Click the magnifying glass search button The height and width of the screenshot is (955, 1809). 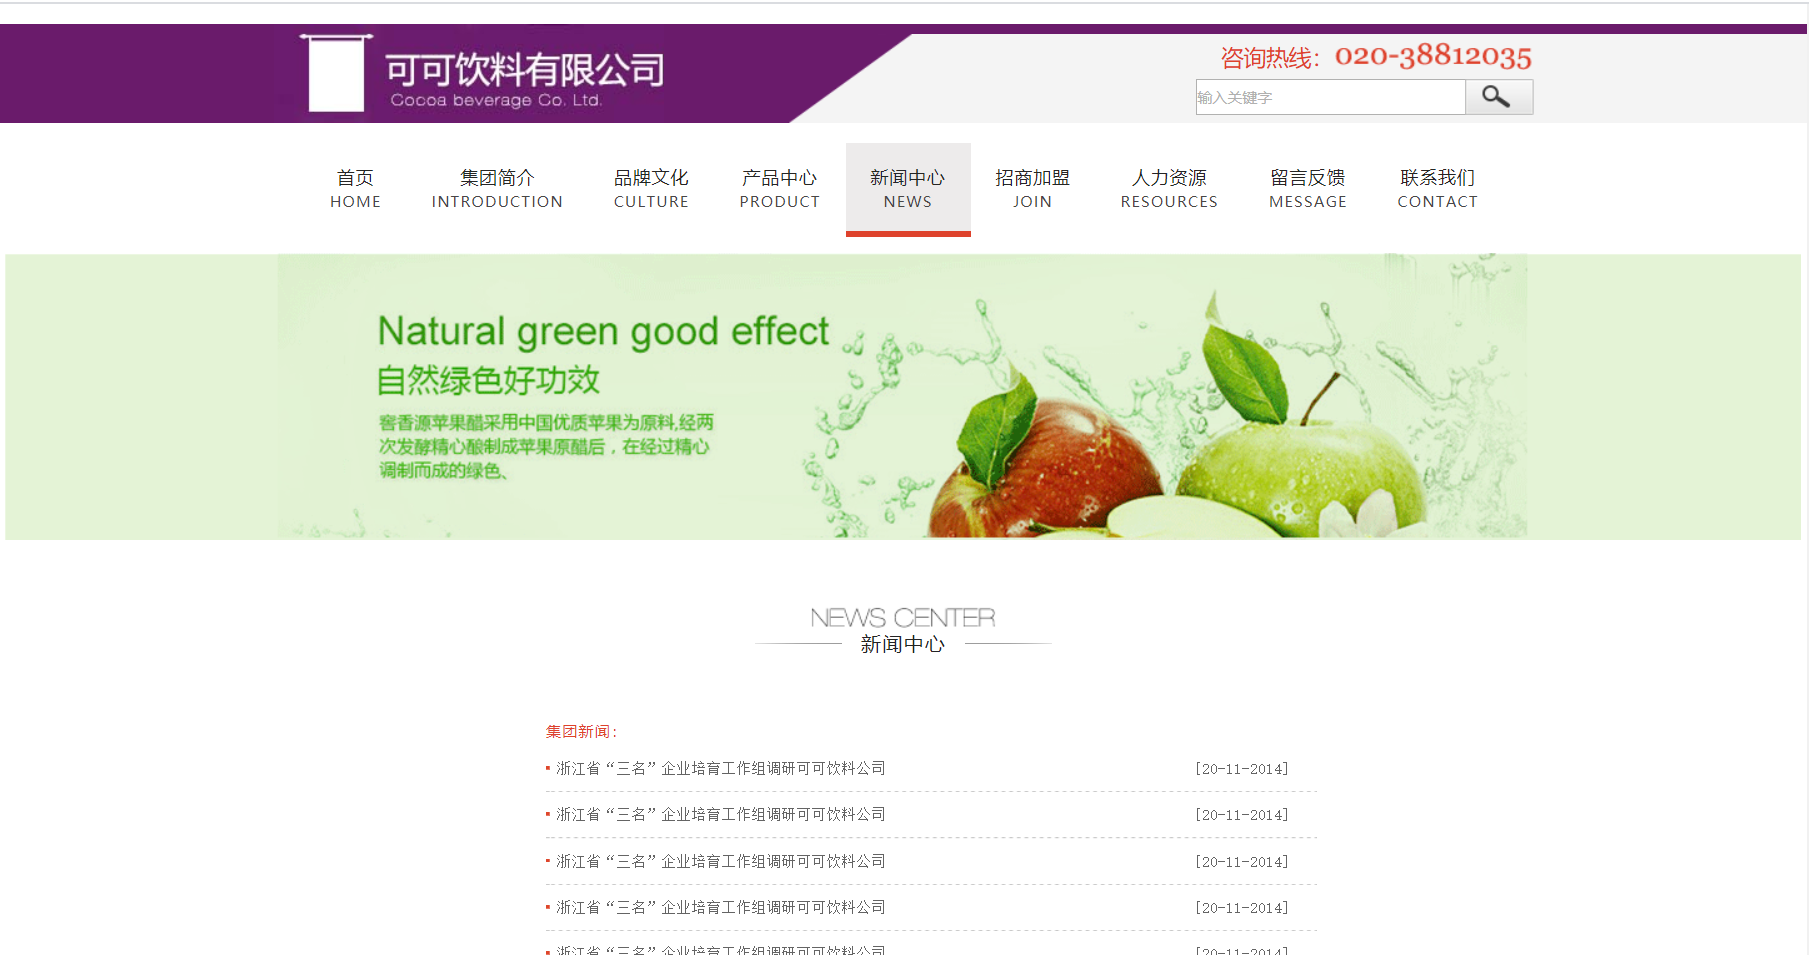[x=1498, y=97]
